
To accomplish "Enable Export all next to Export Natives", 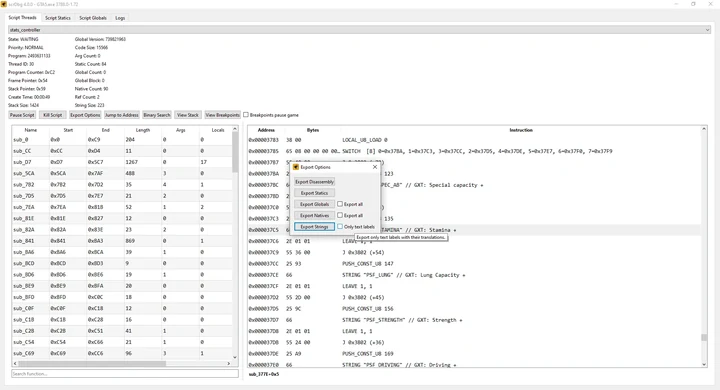I will (x=340, y=215).
